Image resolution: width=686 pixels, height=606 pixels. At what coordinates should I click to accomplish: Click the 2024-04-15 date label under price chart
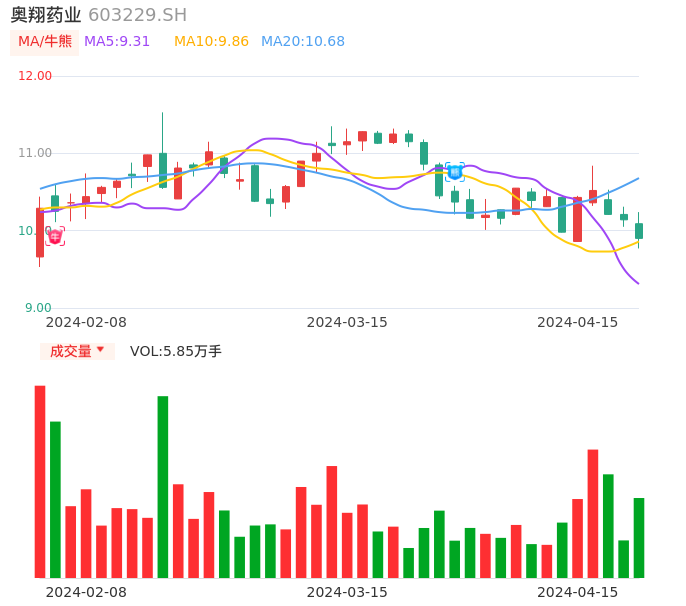pos(578,322)
